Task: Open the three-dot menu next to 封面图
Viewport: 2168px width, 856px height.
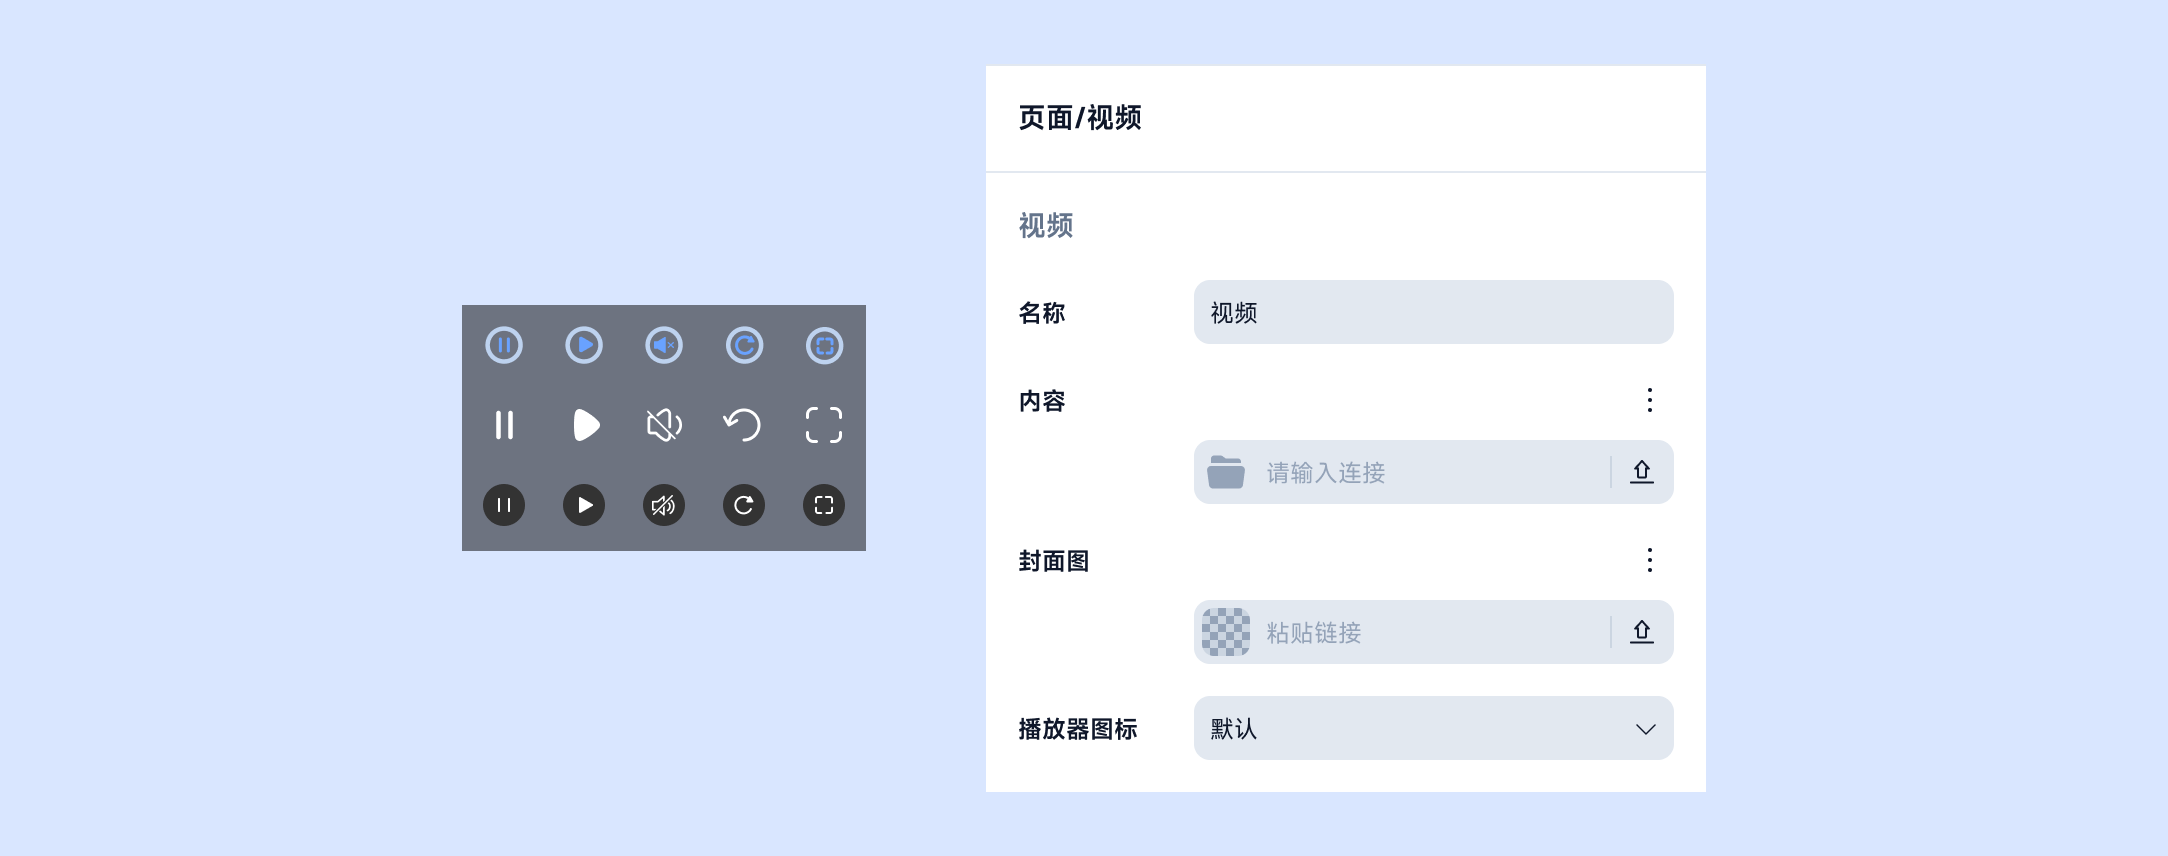Action: [x=1650, y=560]
